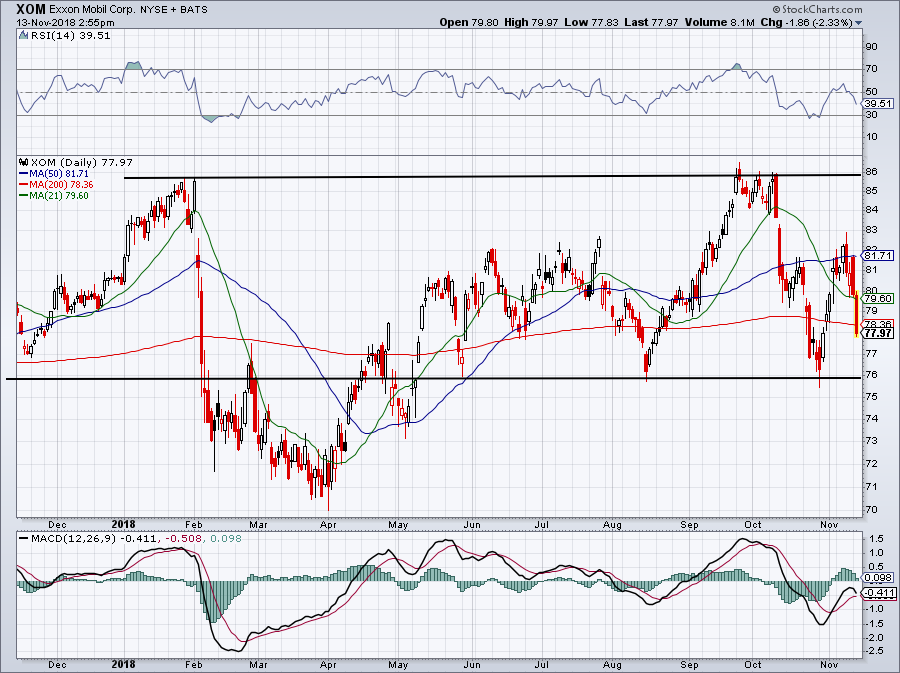The width and height of the screenshot is (900, 673).
Task: Click the boxed 81.71 price axis tag
Action: click(878, 255)
